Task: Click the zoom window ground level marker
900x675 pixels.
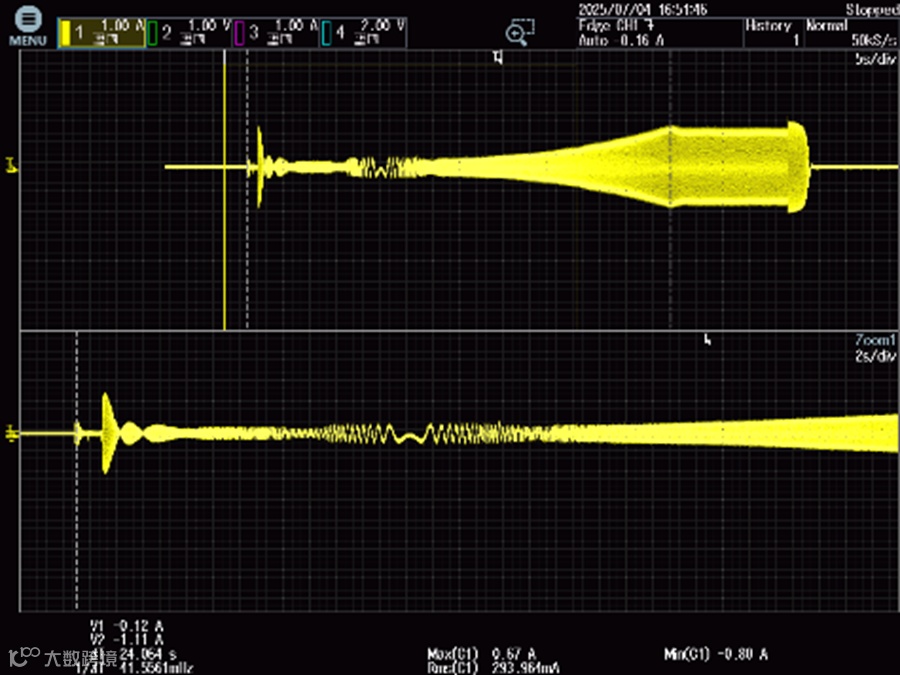Action: [x=11, y=433]
